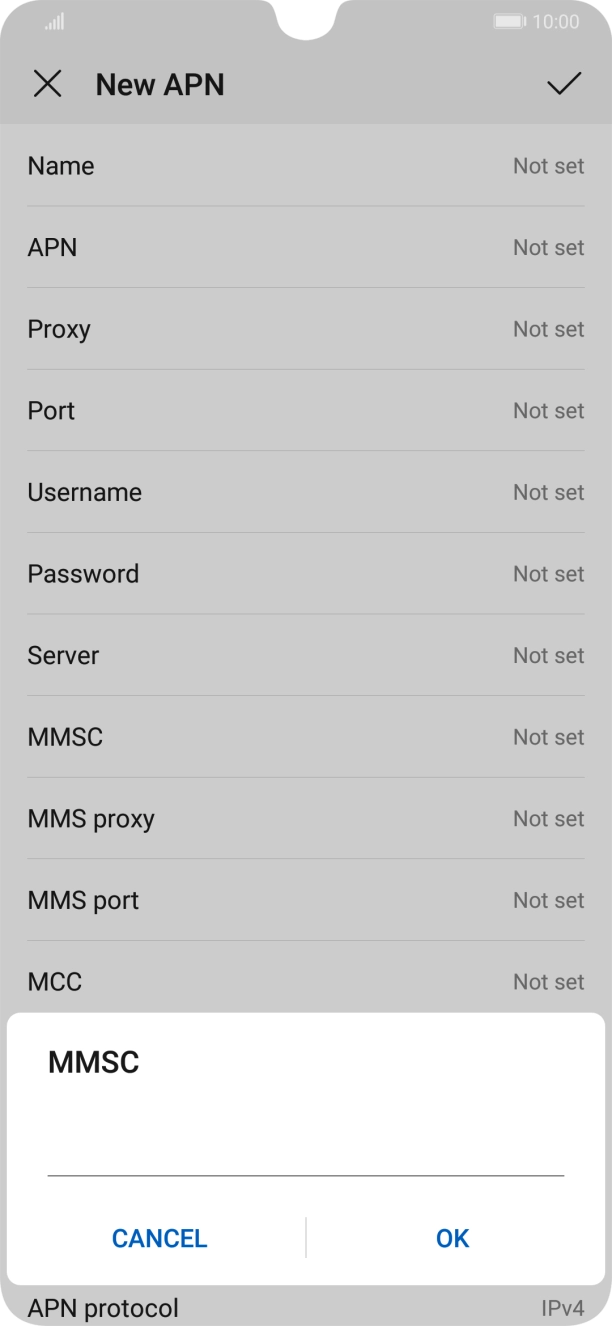Open the Username entry
This screenshot has height=1326, width=612.
[x=306, y=492]
